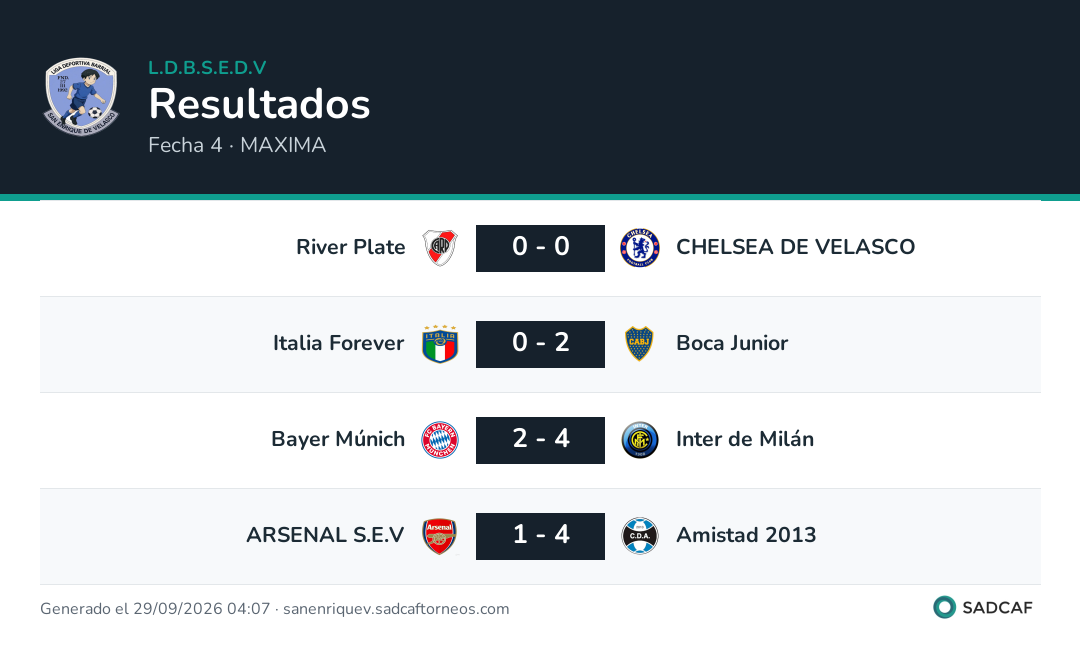Click the Resultados heading
This screenshot has width=1080, height=660.
point(260,104)
